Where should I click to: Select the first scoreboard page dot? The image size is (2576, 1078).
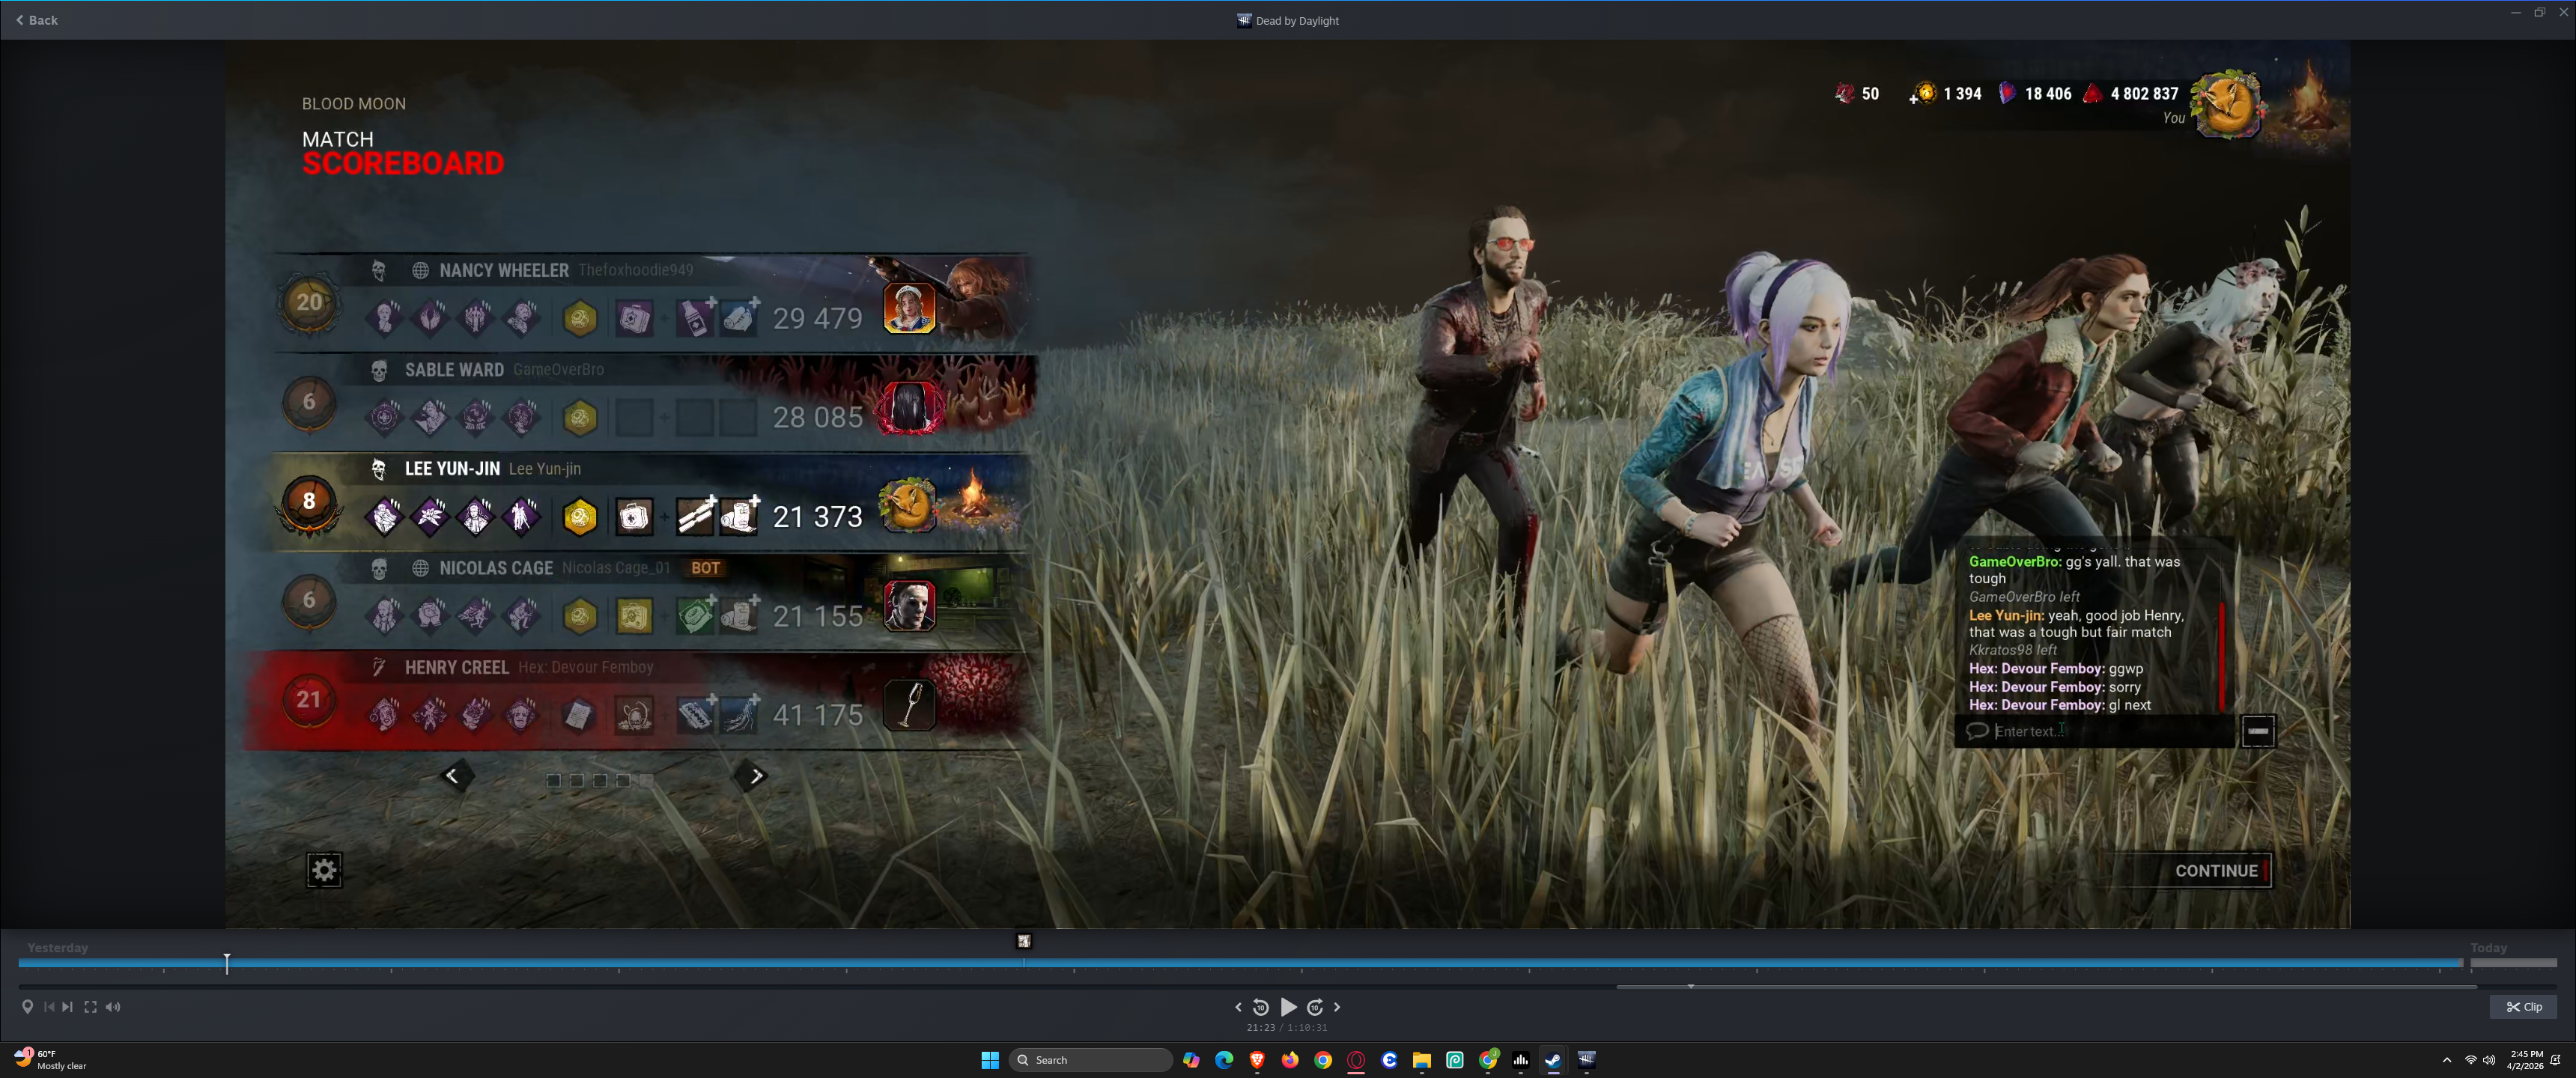point(553,780)
